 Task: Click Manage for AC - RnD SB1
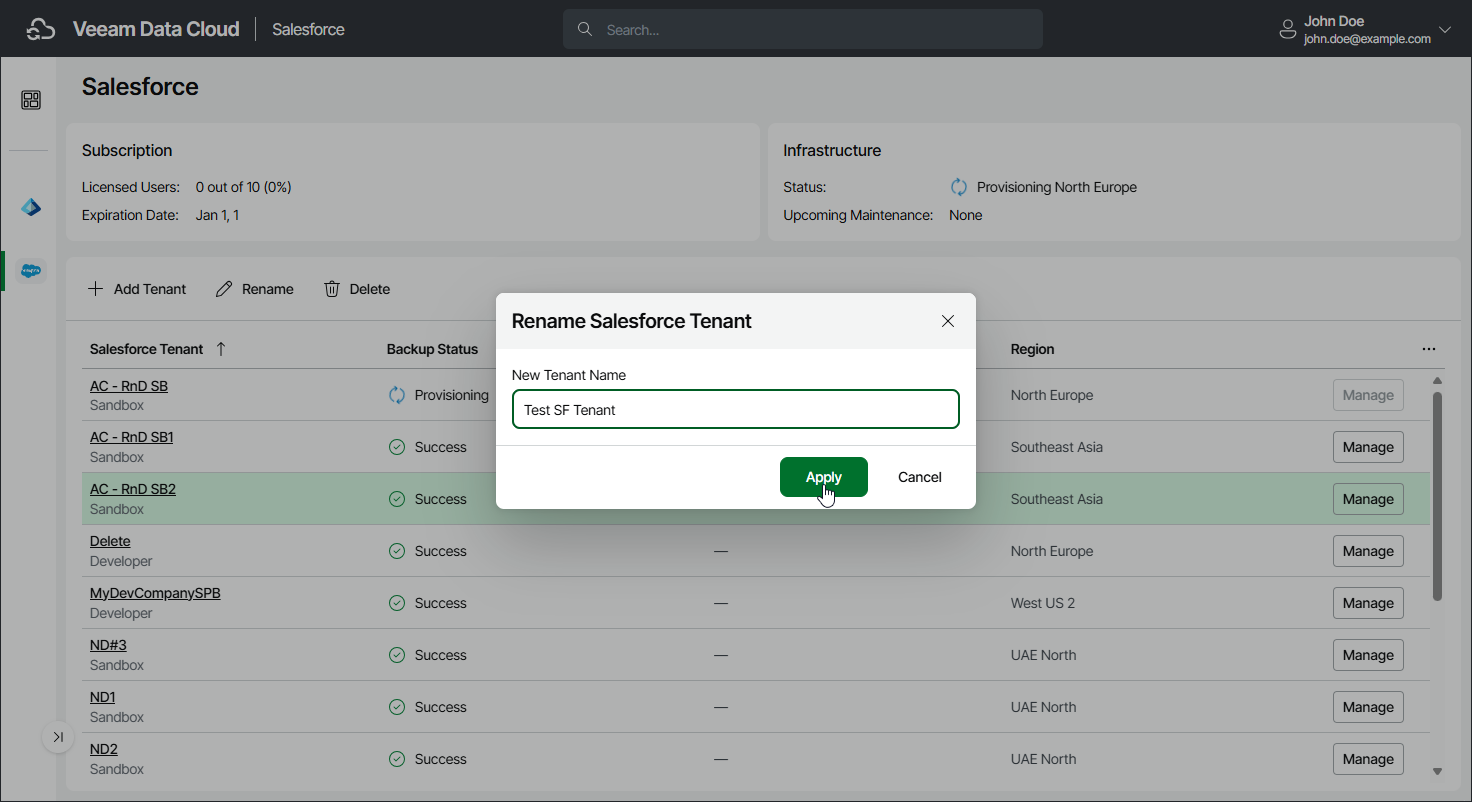point(1368,447)
